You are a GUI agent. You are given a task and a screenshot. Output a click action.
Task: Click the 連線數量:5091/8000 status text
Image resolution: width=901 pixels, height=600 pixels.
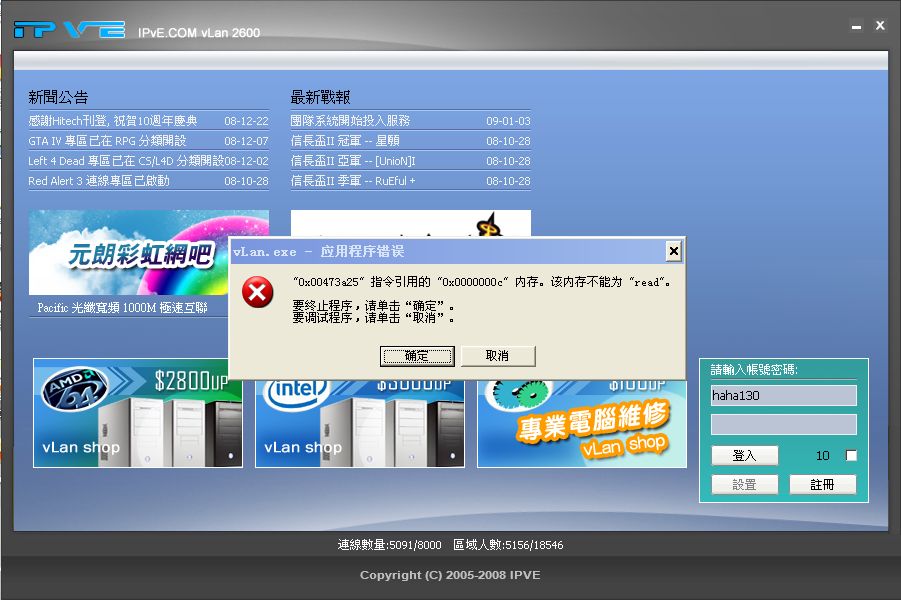[390, 545]
